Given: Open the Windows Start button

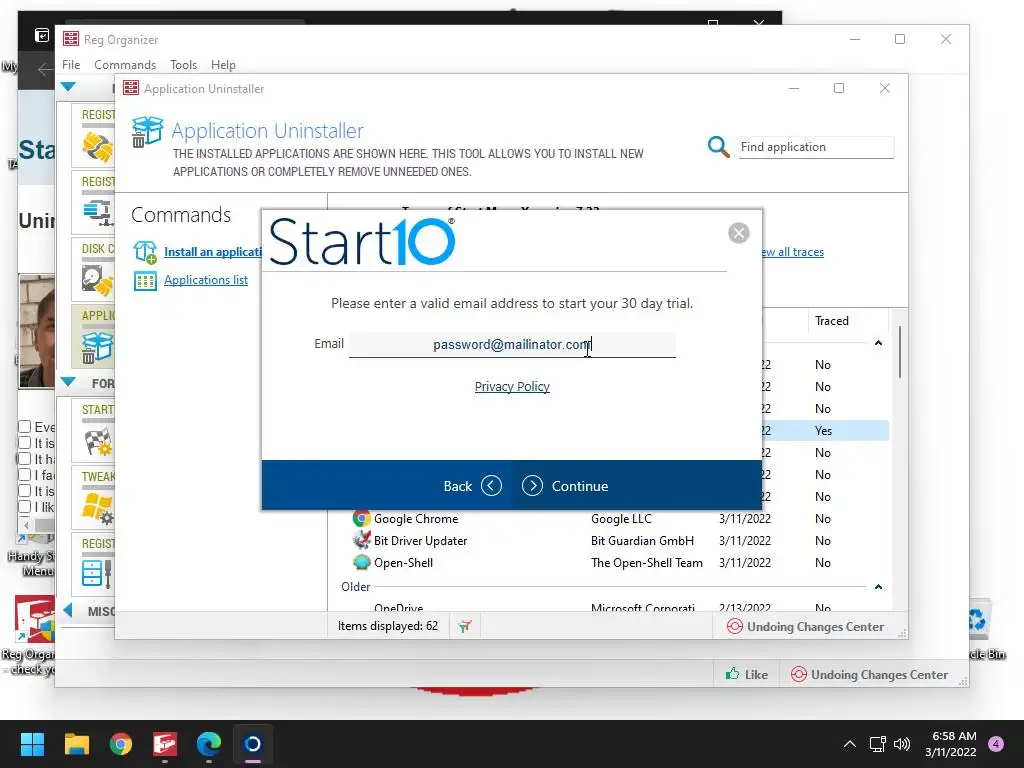Looking at the screenshot, I should [32, 744].
